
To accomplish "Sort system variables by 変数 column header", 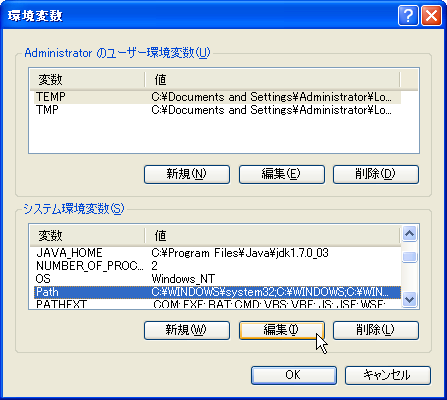I will point(87,236).
